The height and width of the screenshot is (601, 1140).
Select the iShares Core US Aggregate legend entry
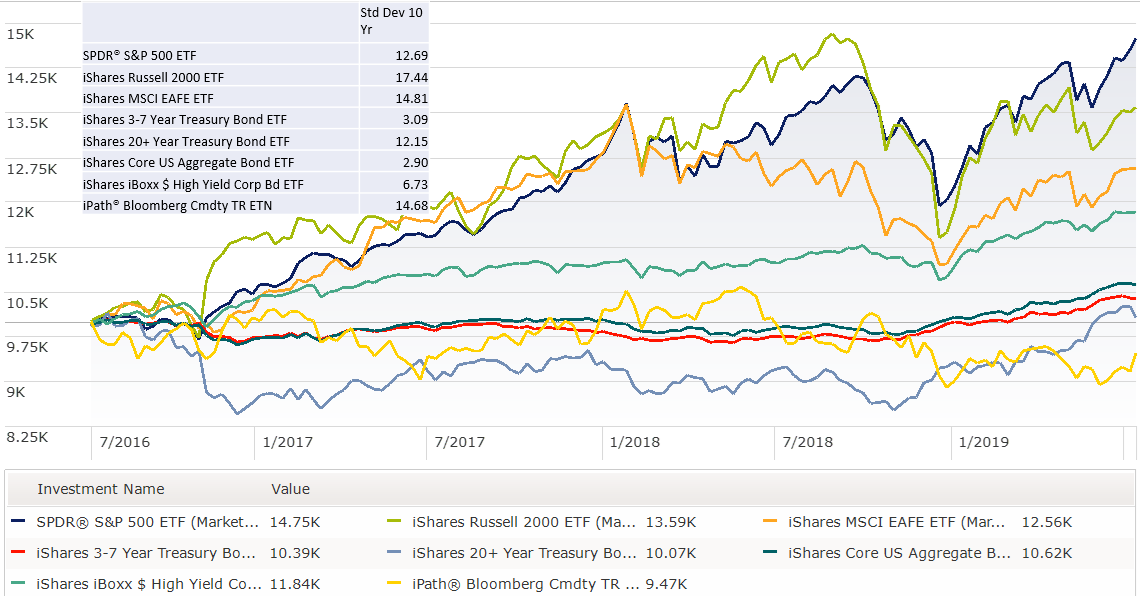[x=881, y=553]
